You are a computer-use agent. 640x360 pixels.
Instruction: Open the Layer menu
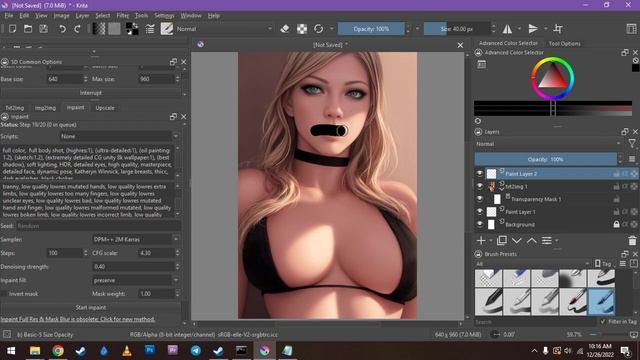[x=82, y=16]
